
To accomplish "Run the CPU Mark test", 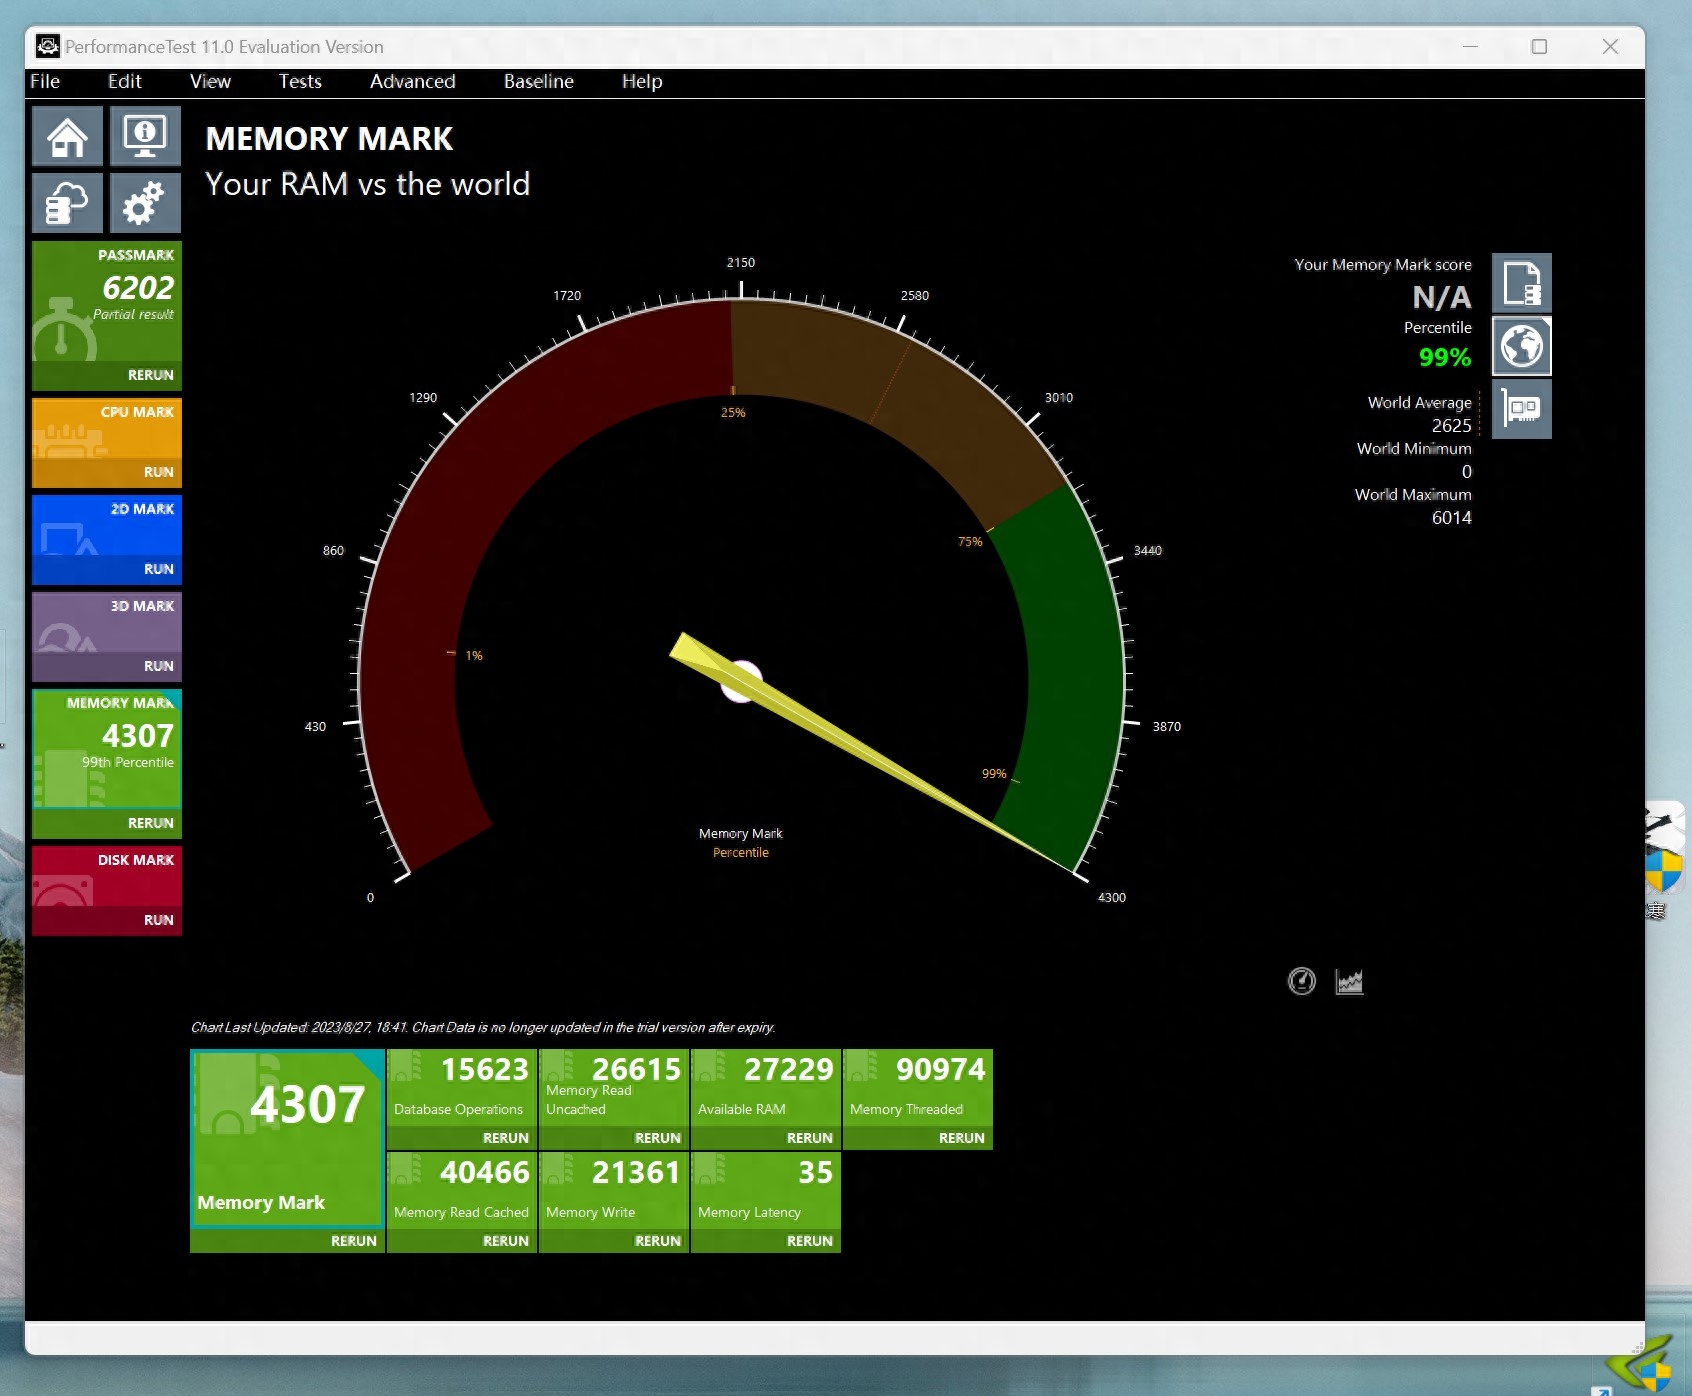I will [158, 472].
